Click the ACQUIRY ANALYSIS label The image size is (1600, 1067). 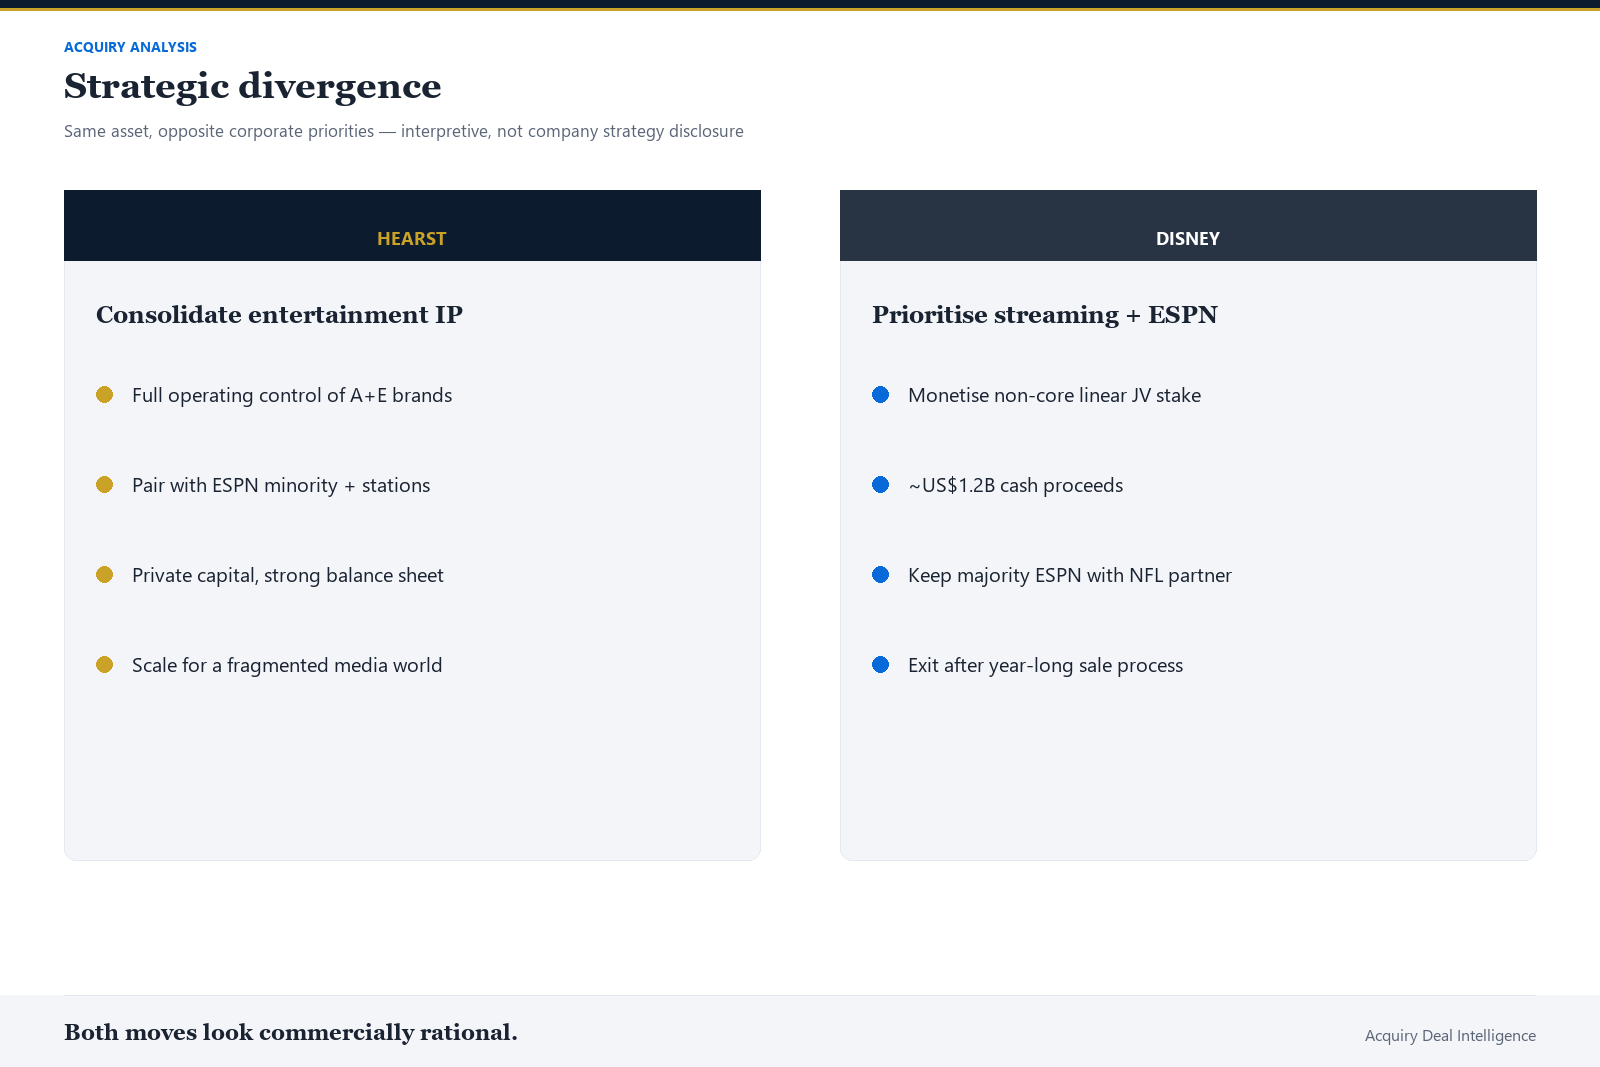pyautogui.click(x=130, y=47)
